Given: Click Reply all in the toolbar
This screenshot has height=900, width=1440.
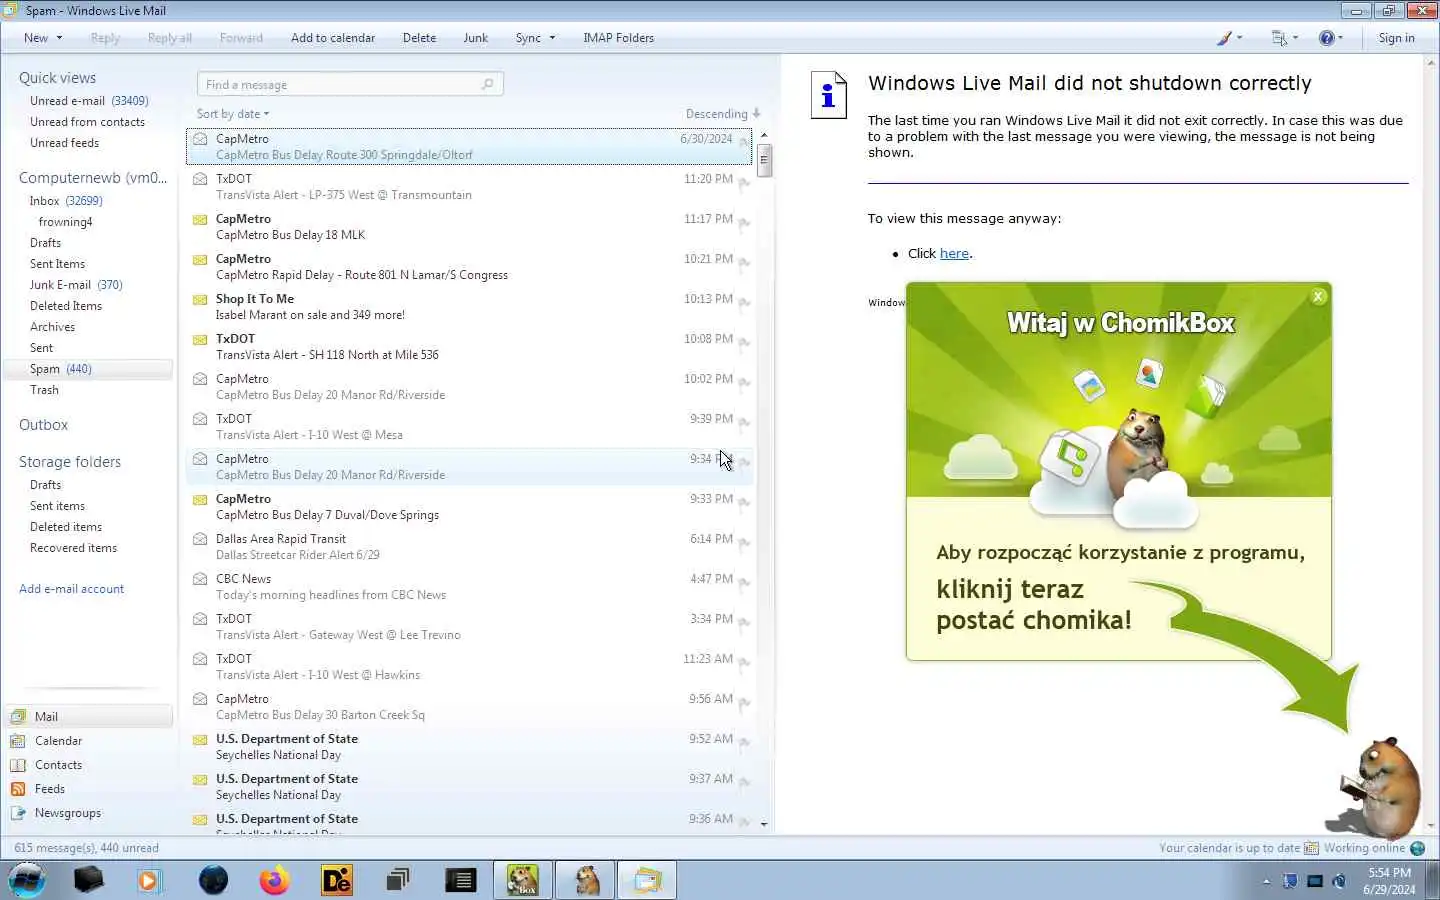Looking at the screenshot, I should [x=170, y=38].
